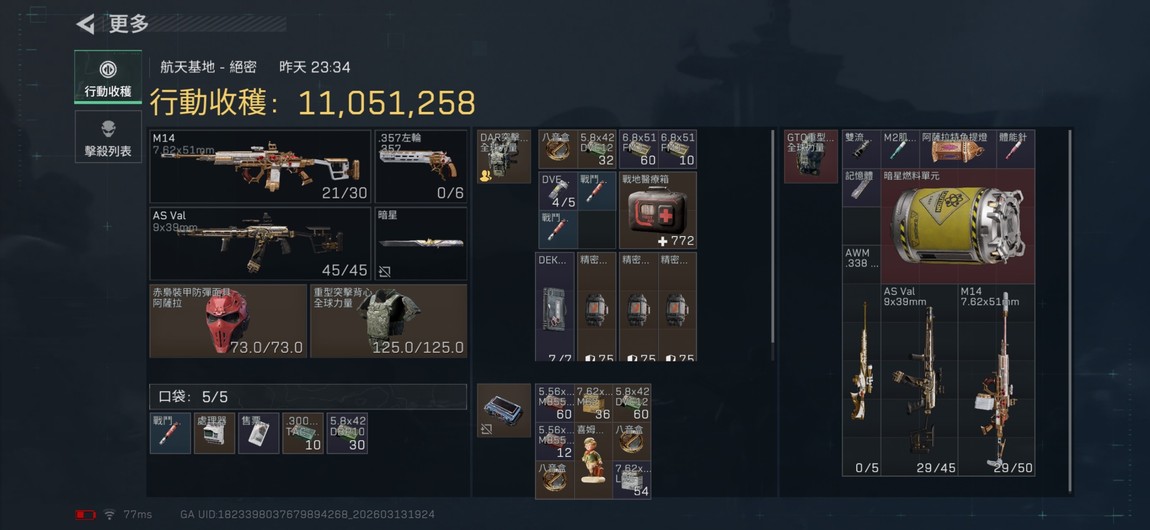Click the .357左輪 revolver slot
The height and width of the screenshot is (530, 1150).
coord(421,167)
